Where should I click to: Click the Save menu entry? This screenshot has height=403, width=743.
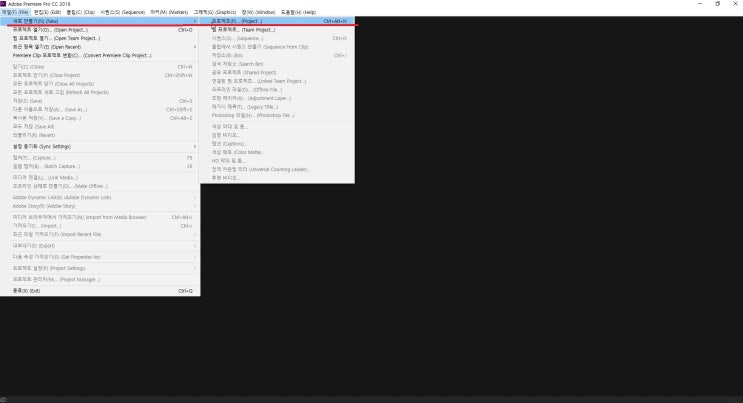(100, 101)
